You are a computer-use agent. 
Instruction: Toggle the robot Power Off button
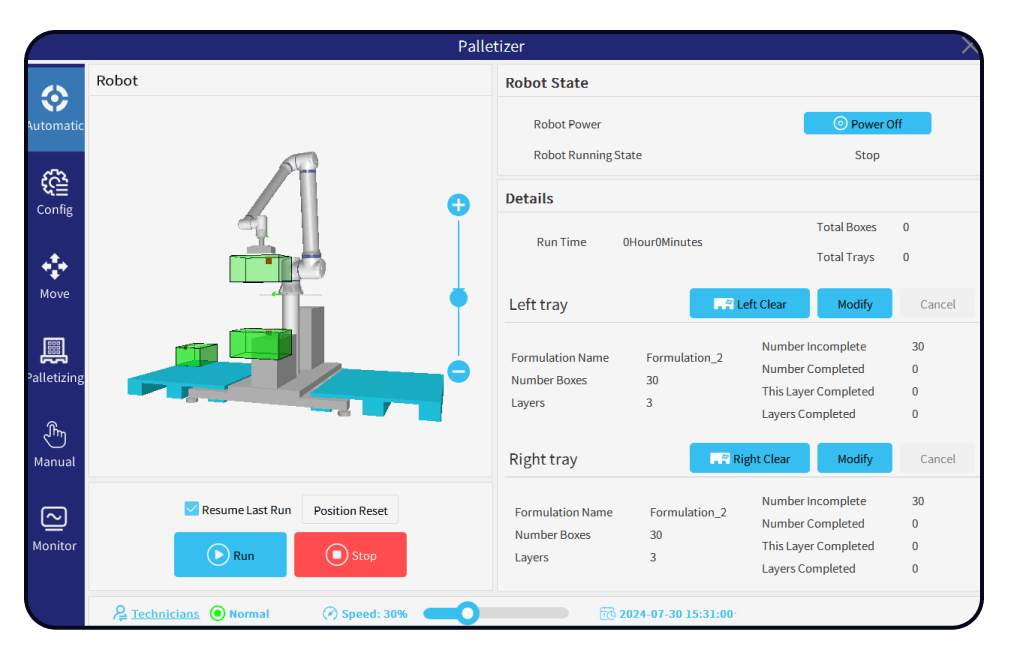coord(867,124)
